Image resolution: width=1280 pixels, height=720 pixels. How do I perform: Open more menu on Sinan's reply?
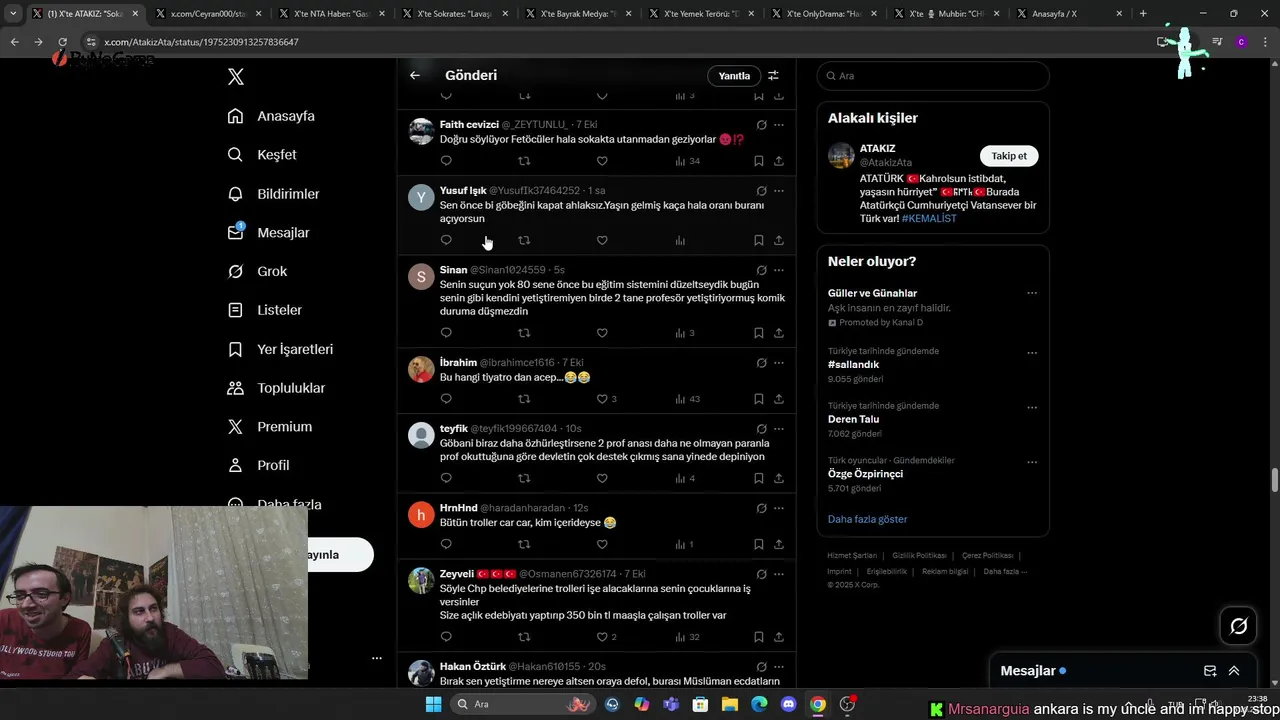tap(779, 270)
